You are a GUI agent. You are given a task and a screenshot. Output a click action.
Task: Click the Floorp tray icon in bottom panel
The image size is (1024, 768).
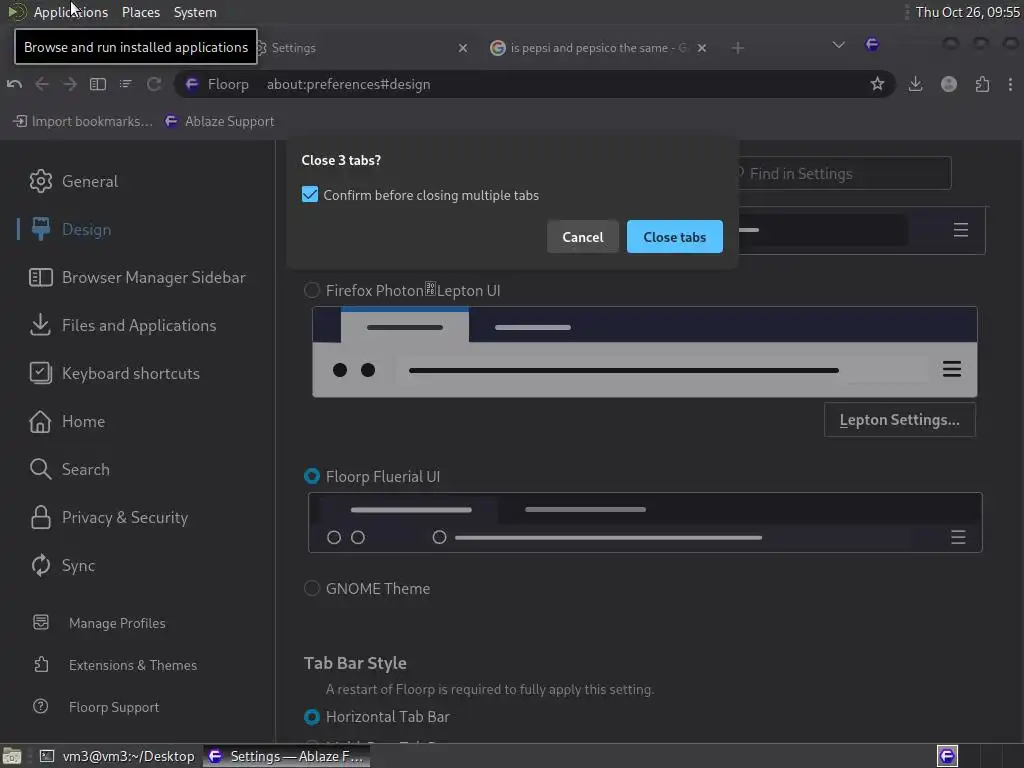coord(947,756)
